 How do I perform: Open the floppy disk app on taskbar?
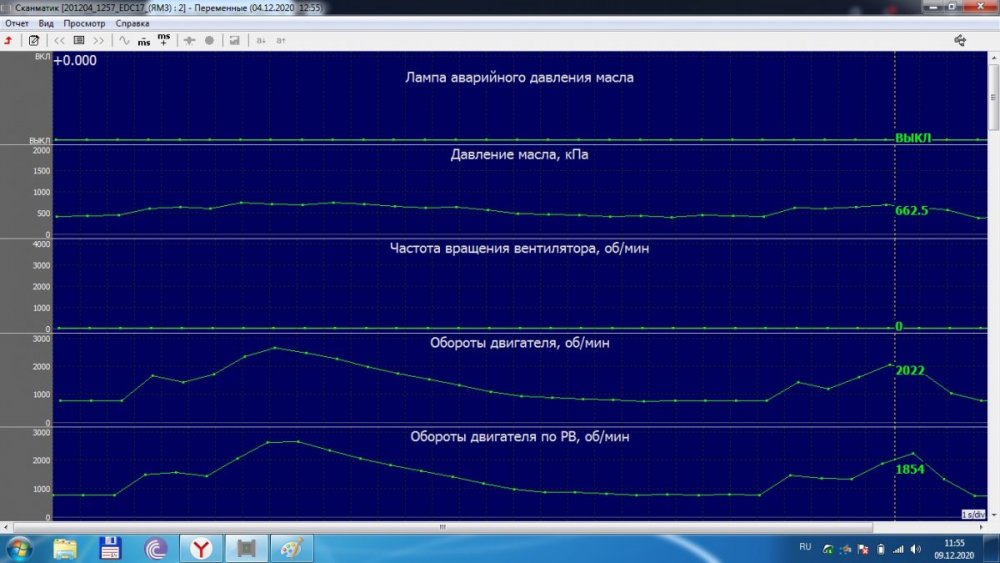click(110, 548)
